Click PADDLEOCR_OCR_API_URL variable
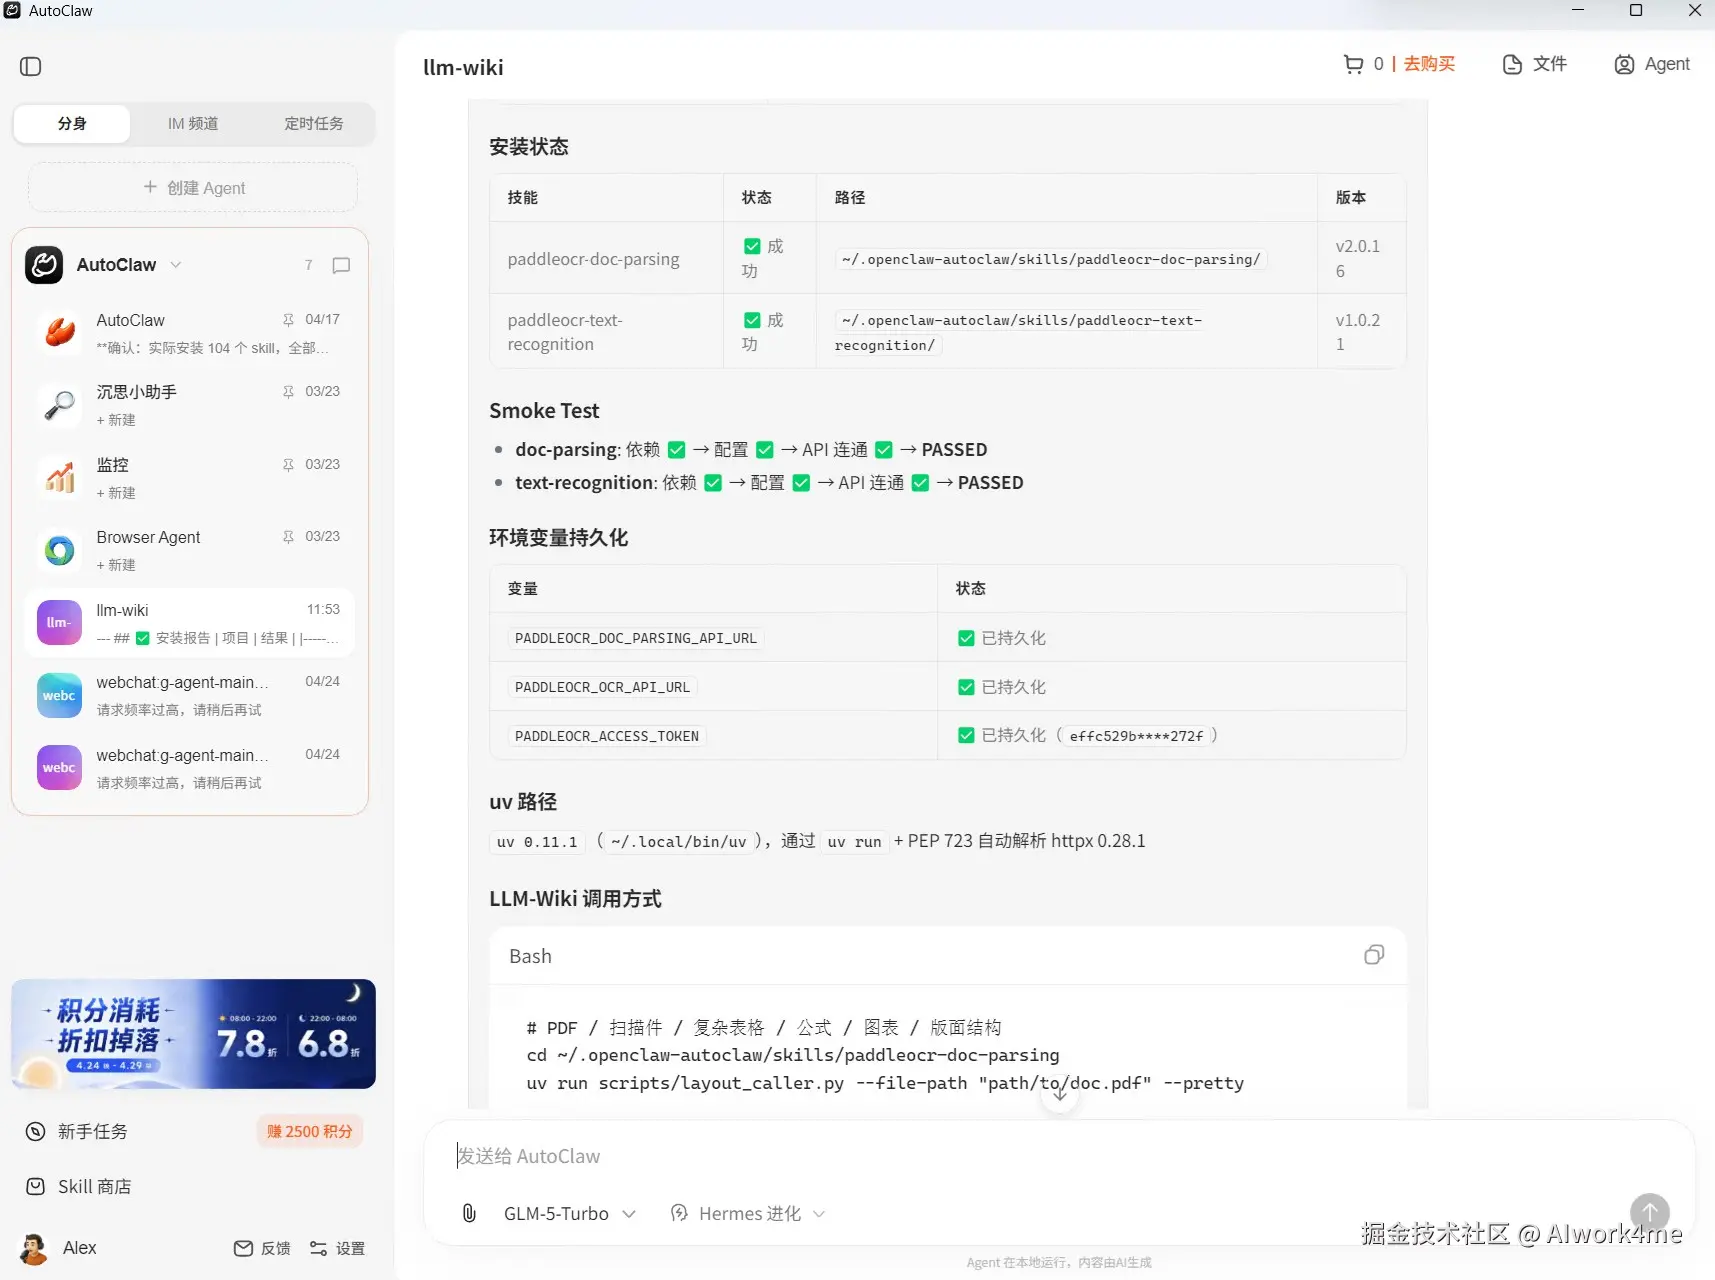The image size is (1715, 1280). [602, 687]
